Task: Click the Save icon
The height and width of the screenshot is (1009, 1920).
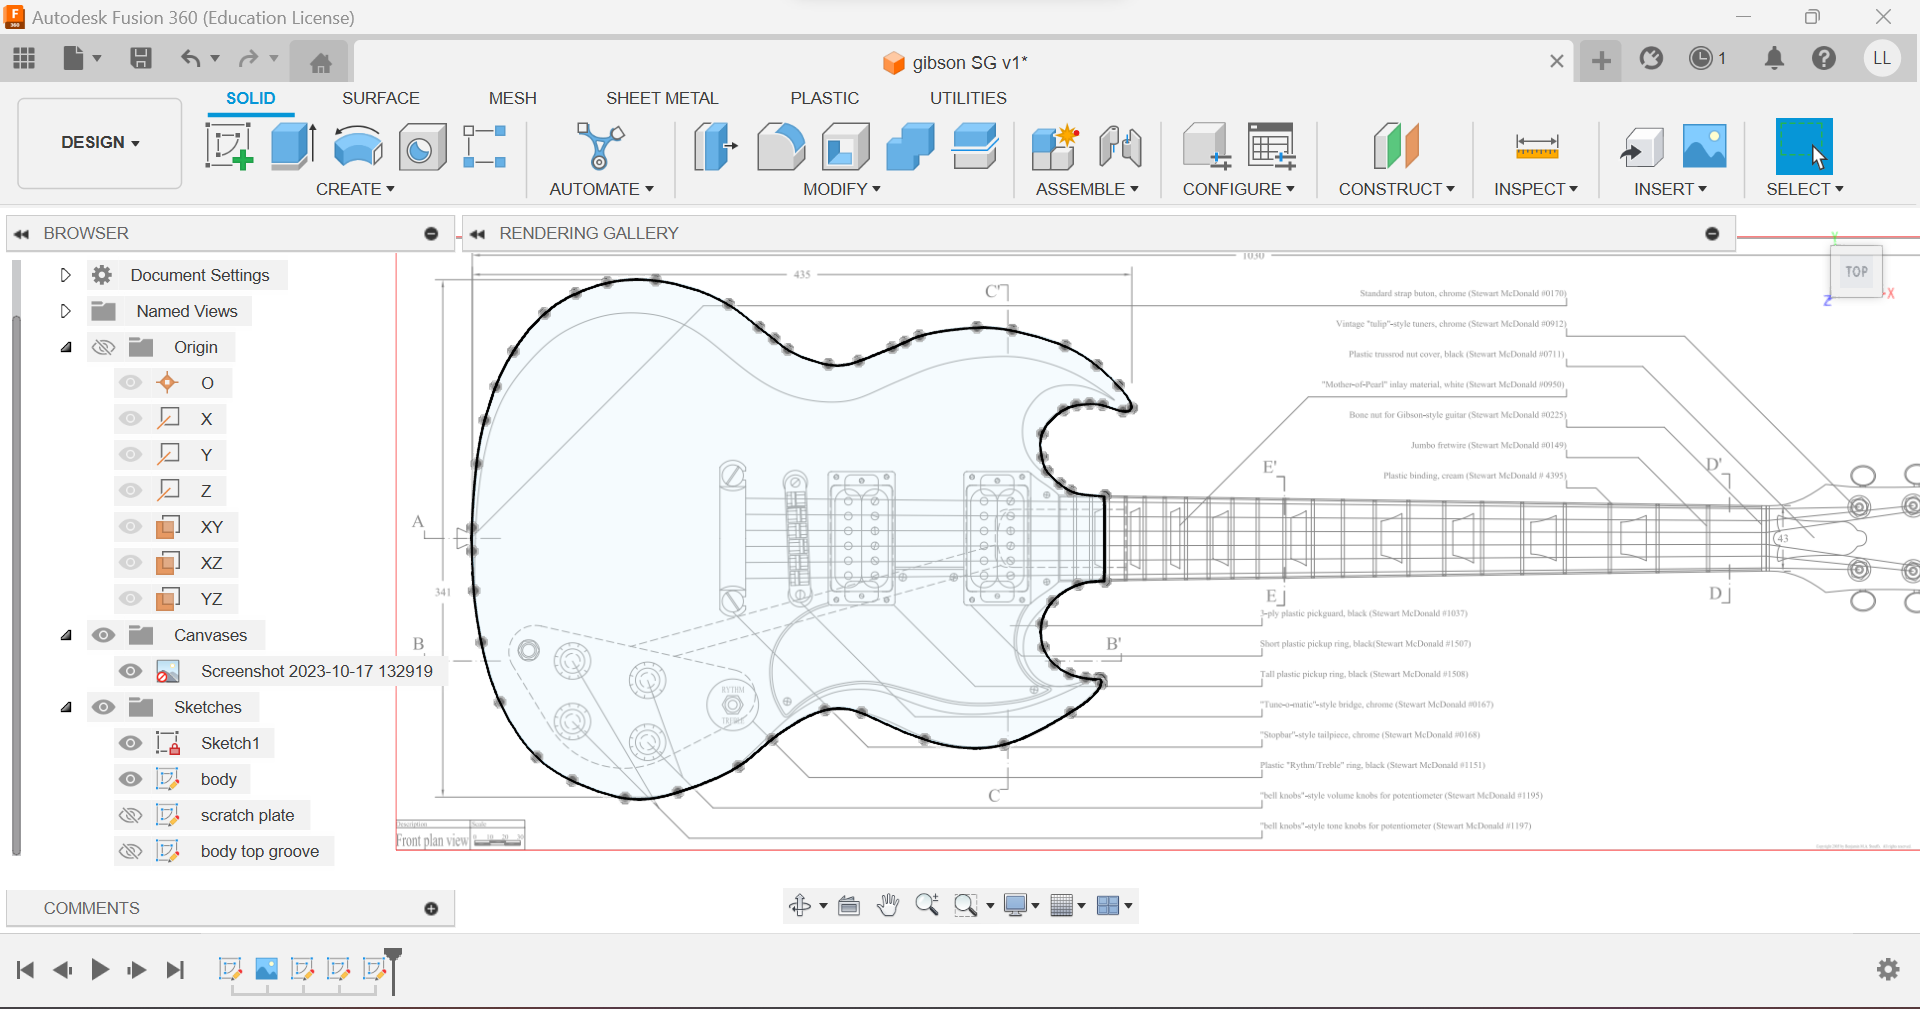Action: point(141,58)
